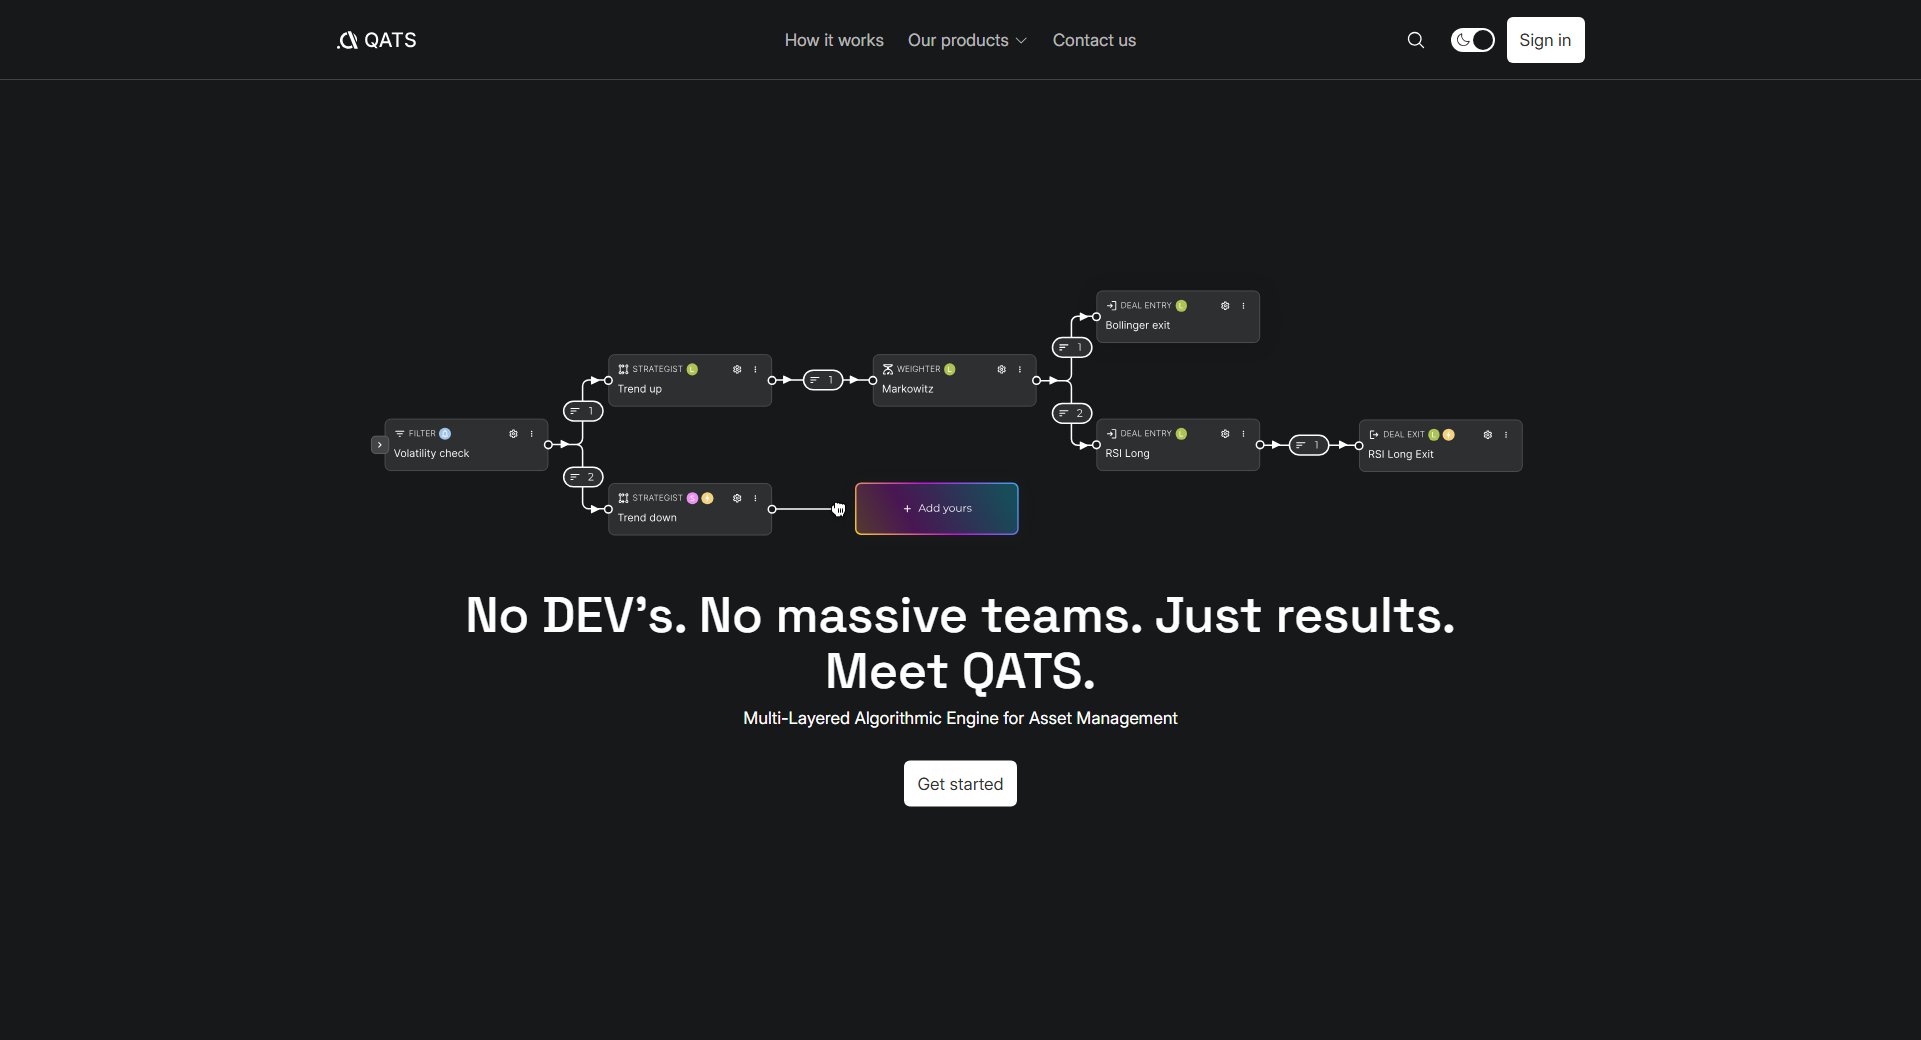Open settings gear on the Trend up strategist node
This screenshot has height=1040, width=1921.
click(x=737, y=370)
